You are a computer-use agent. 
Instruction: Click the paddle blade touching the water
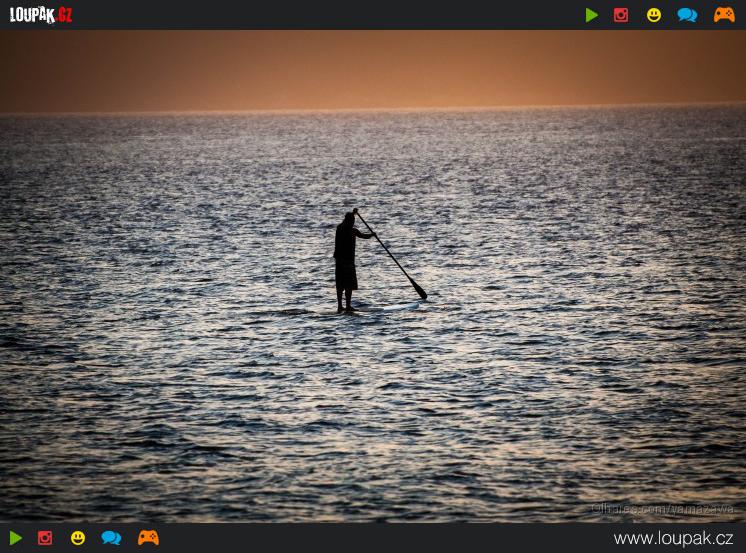tap(421, 292)
